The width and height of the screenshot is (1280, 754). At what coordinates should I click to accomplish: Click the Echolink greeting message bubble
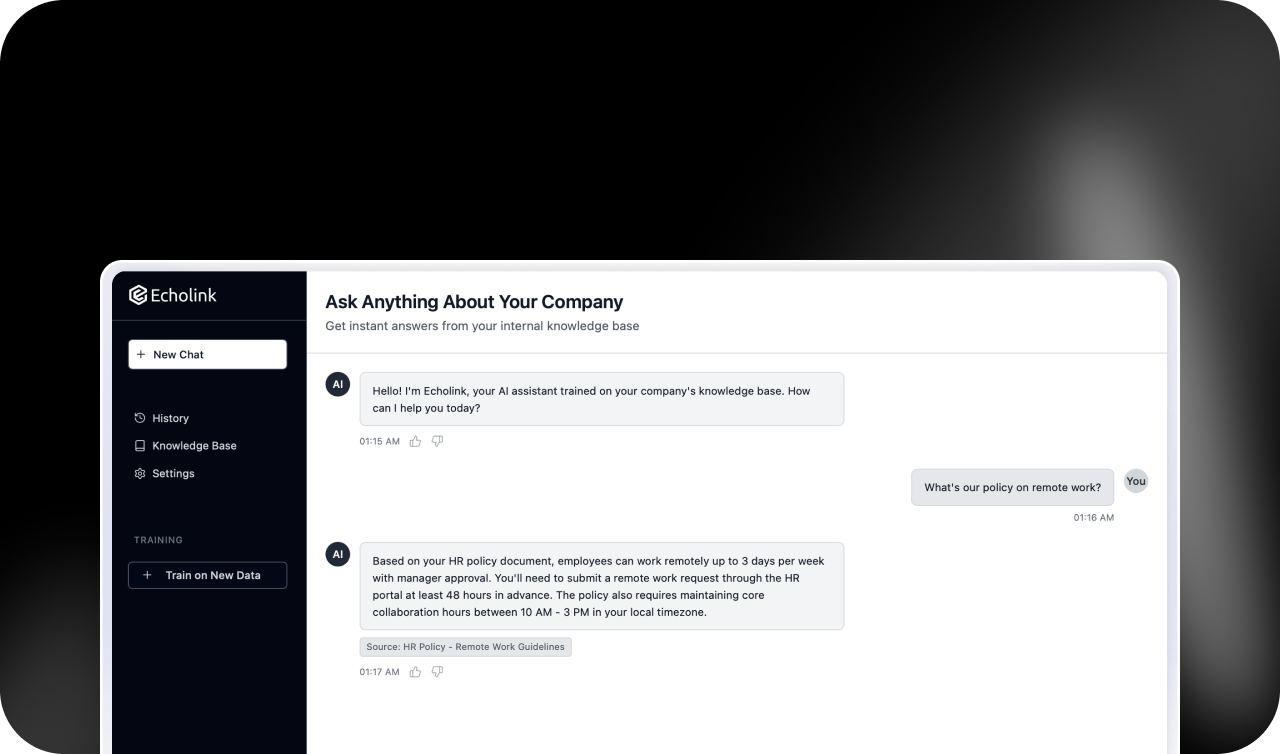coord(601,399)
